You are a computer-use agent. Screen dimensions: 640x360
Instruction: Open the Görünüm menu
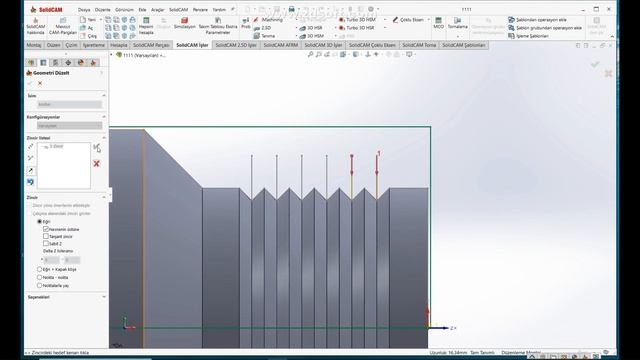click(x=124, y=9)
